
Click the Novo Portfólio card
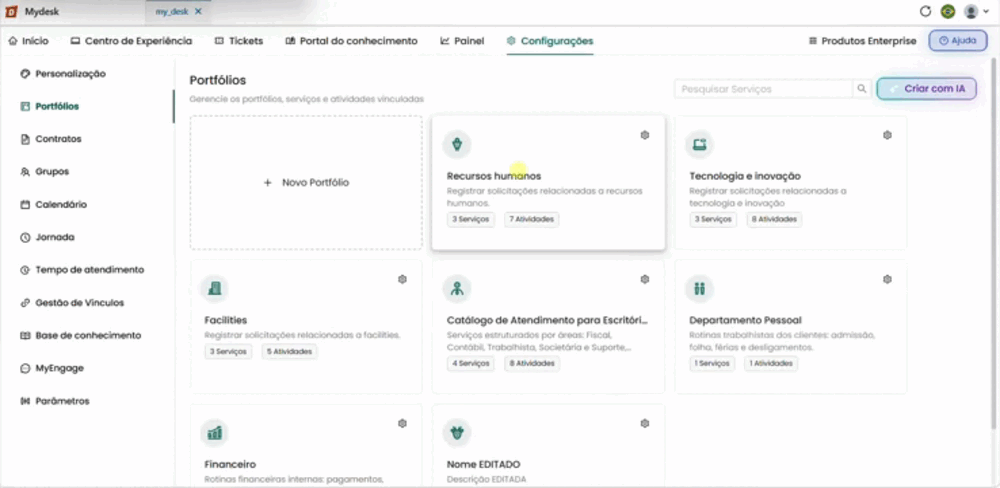point(306,182)
